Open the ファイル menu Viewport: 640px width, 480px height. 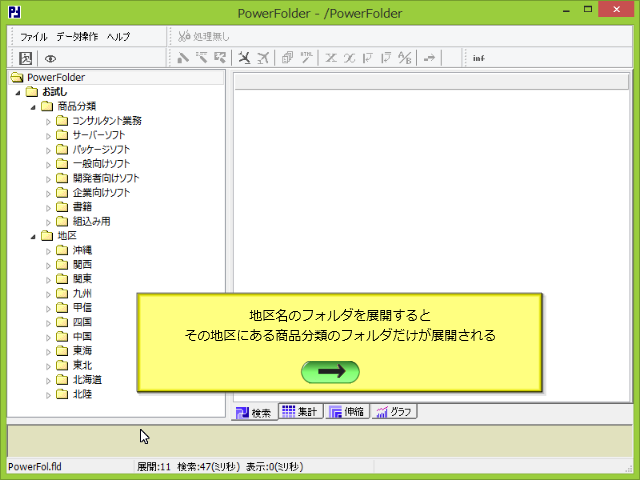point(34,37)
